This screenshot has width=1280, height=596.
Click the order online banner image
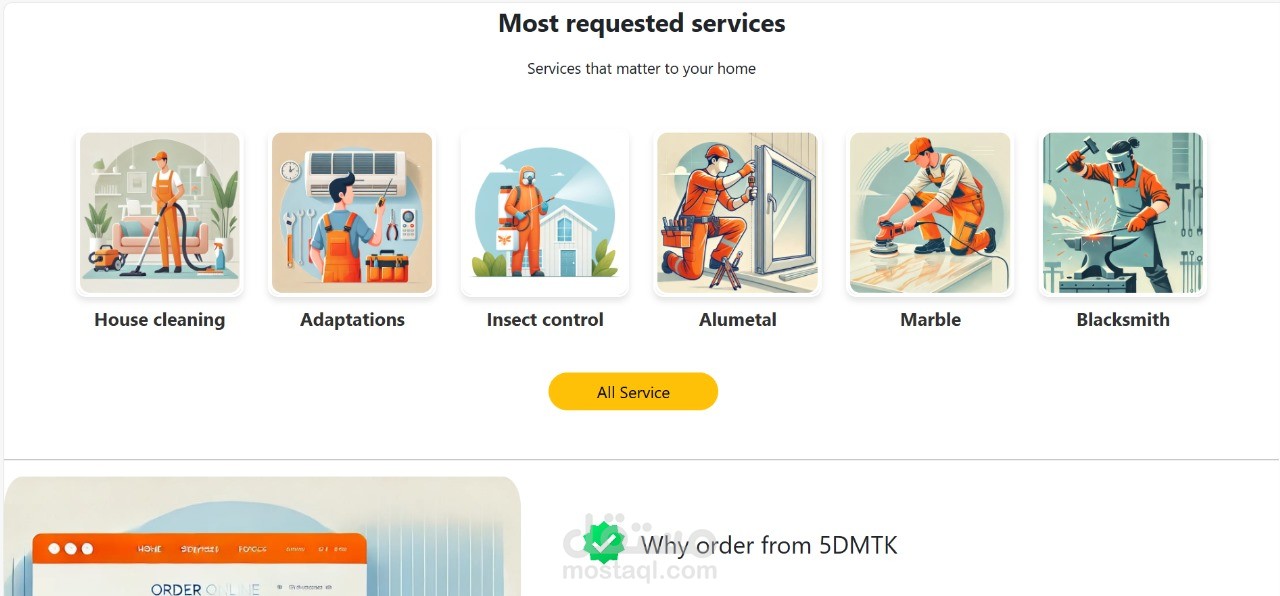coord(262,536)
